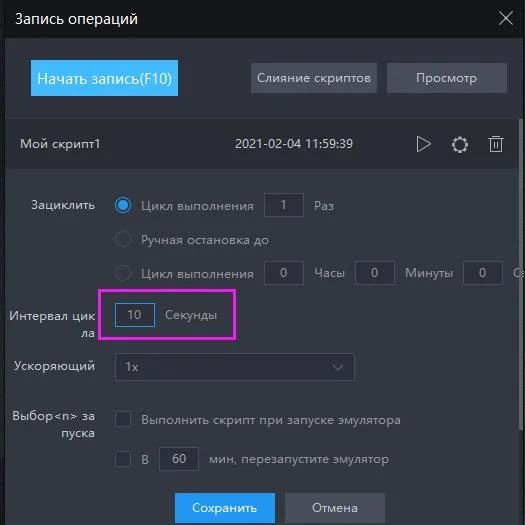Focus the Минуты input field
Image resolution: width=525 pixels, height=525 pixels.
point(375,273)
